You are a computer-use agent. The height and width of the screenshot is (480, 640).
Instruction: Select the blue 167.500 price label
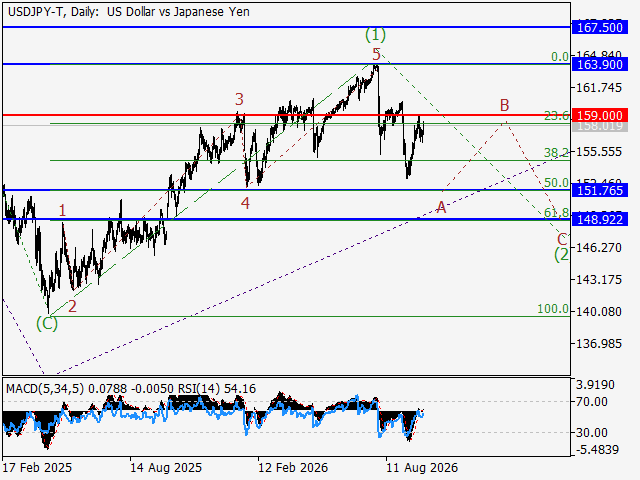click(600, 28)
